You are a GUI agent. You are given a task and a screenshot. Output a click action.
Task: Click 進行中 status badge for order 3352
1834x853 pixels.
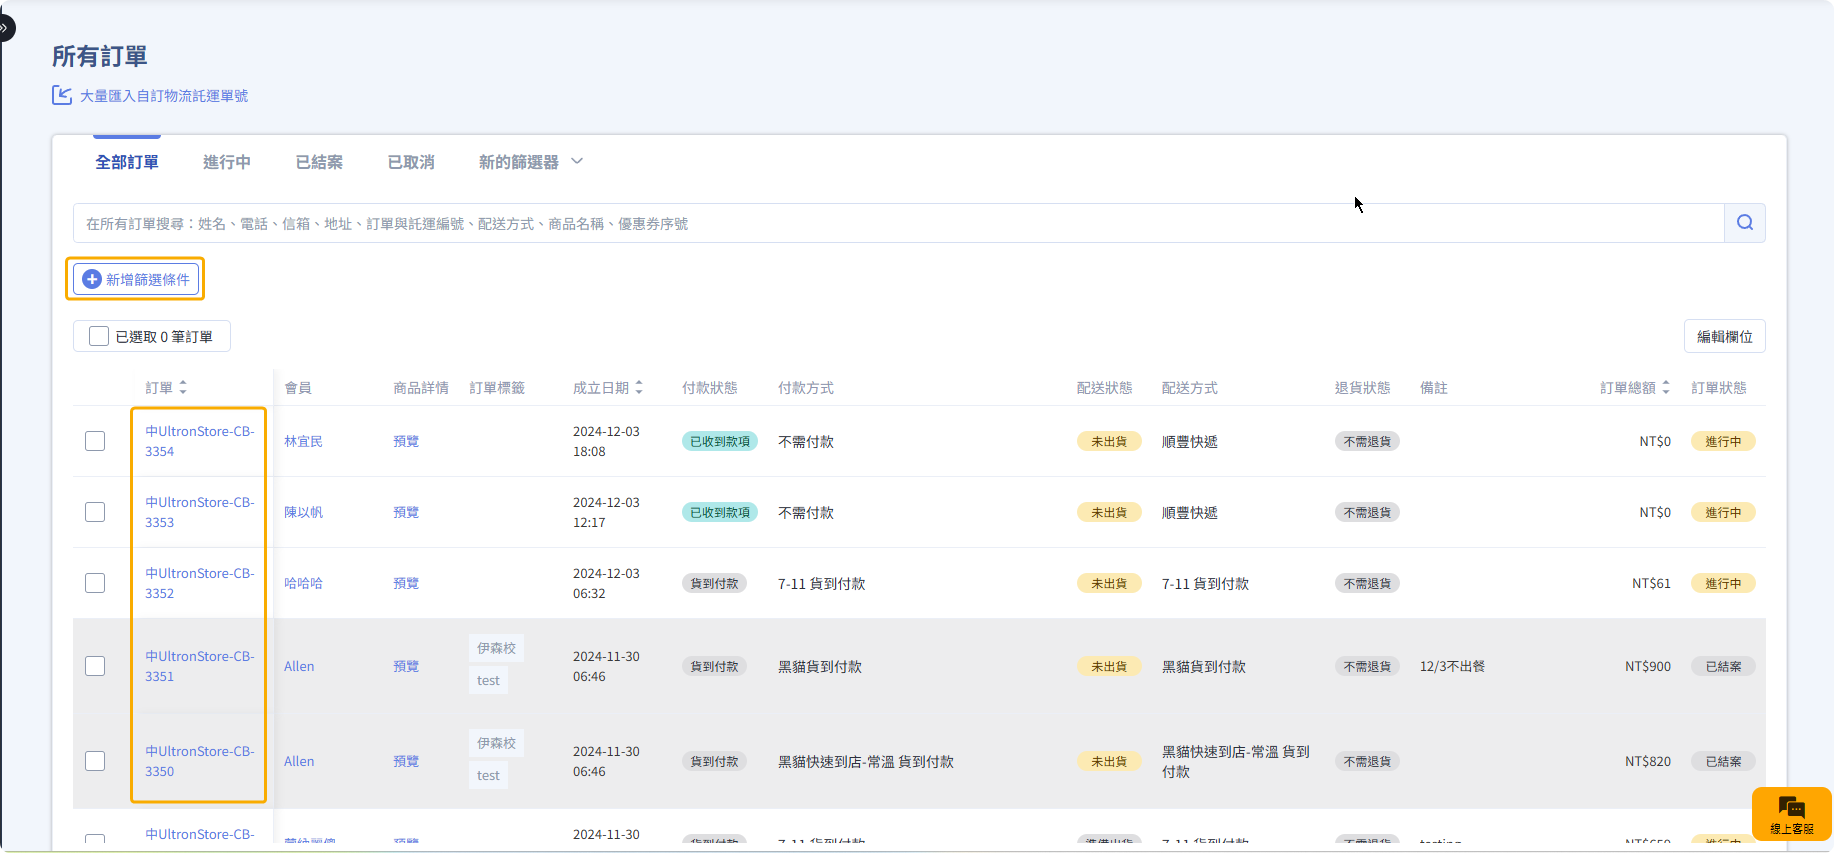(x=1723, y=583)
